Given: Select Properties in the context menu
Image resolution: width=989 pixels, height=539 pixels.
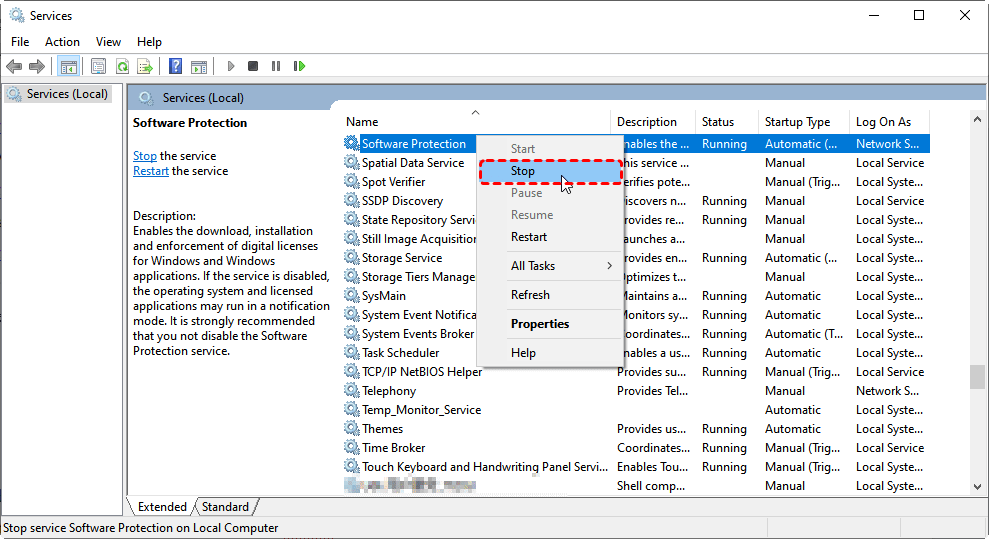Looking at the screenshot, I should (539, 324).
